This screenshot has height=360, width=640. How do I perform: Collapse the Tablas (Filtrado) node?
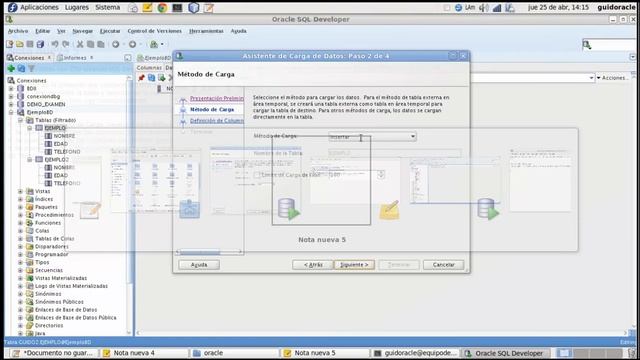[x=20, y=120]
